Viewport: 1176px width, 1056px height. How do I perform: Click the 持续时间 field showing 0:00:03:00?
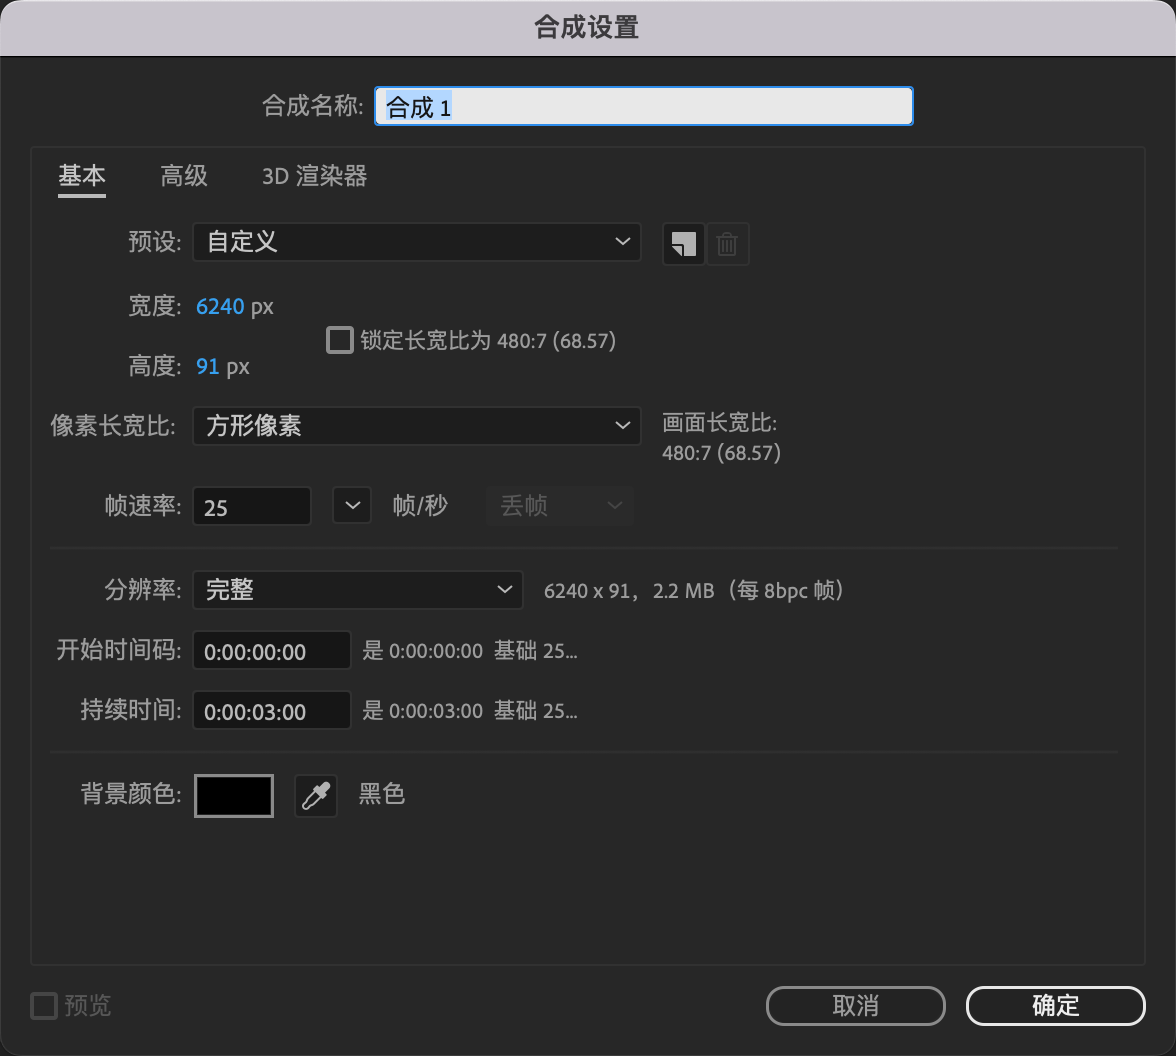[272, 710]
